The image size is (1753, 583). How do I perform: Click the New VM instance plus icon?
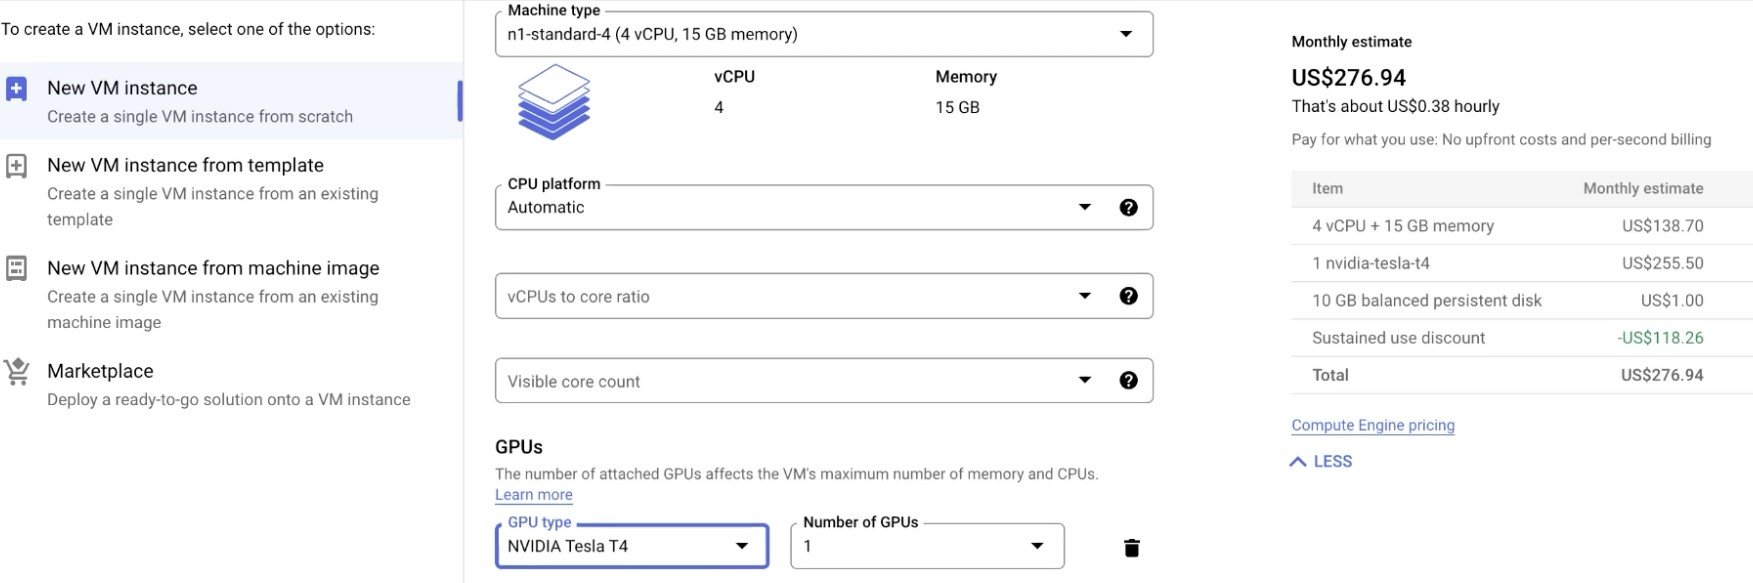point(17,89)
